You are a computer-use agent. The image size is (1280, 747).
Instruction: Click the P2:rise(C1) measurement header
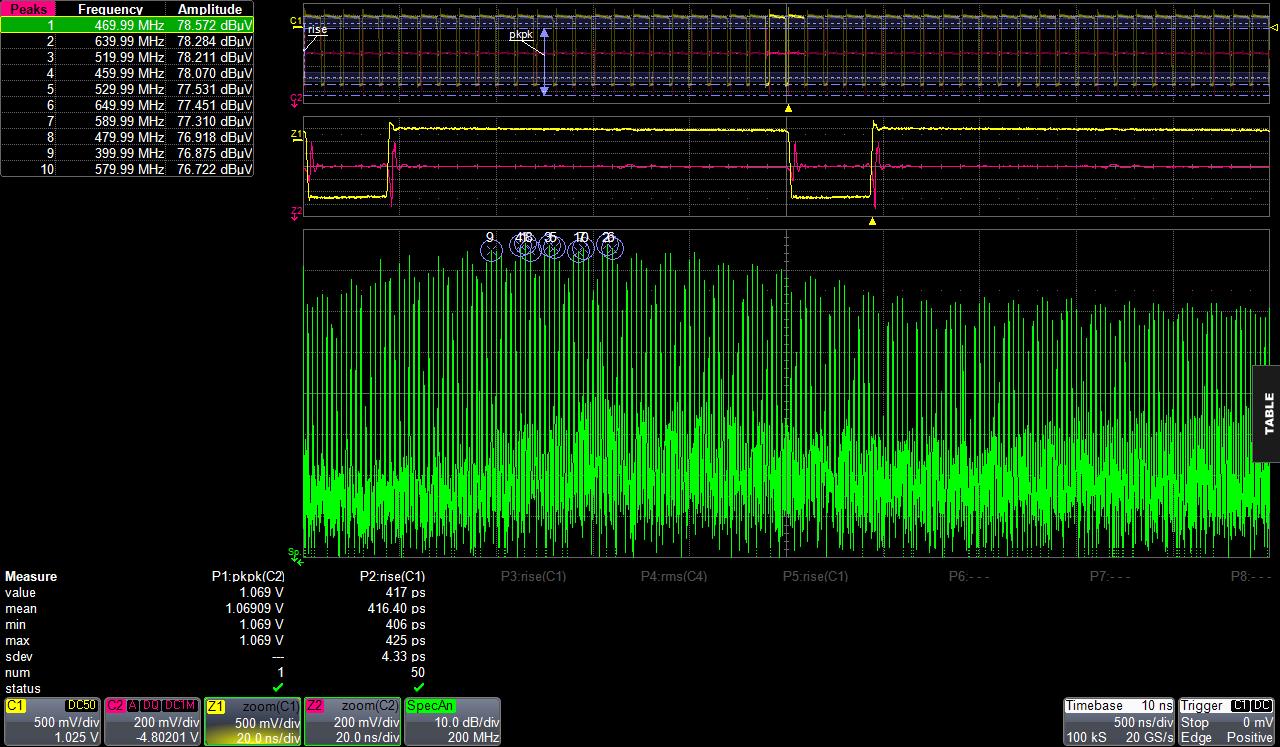pos(392,576)
